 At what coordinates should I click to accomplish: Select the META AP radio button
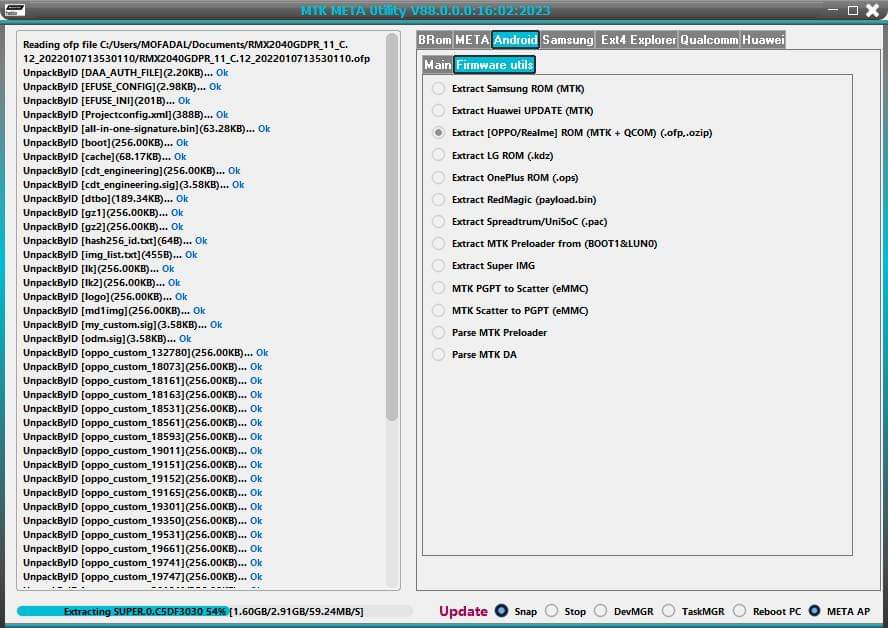click(814, 610)
